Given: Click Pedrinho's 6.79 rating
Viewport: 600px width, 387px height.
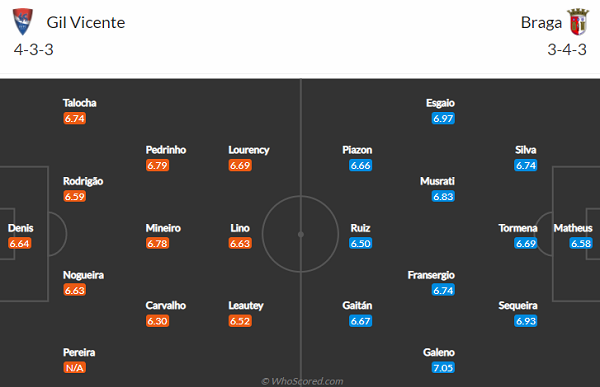Looking at the screenshot, I should pyautogui.click(x=157, y=165).
